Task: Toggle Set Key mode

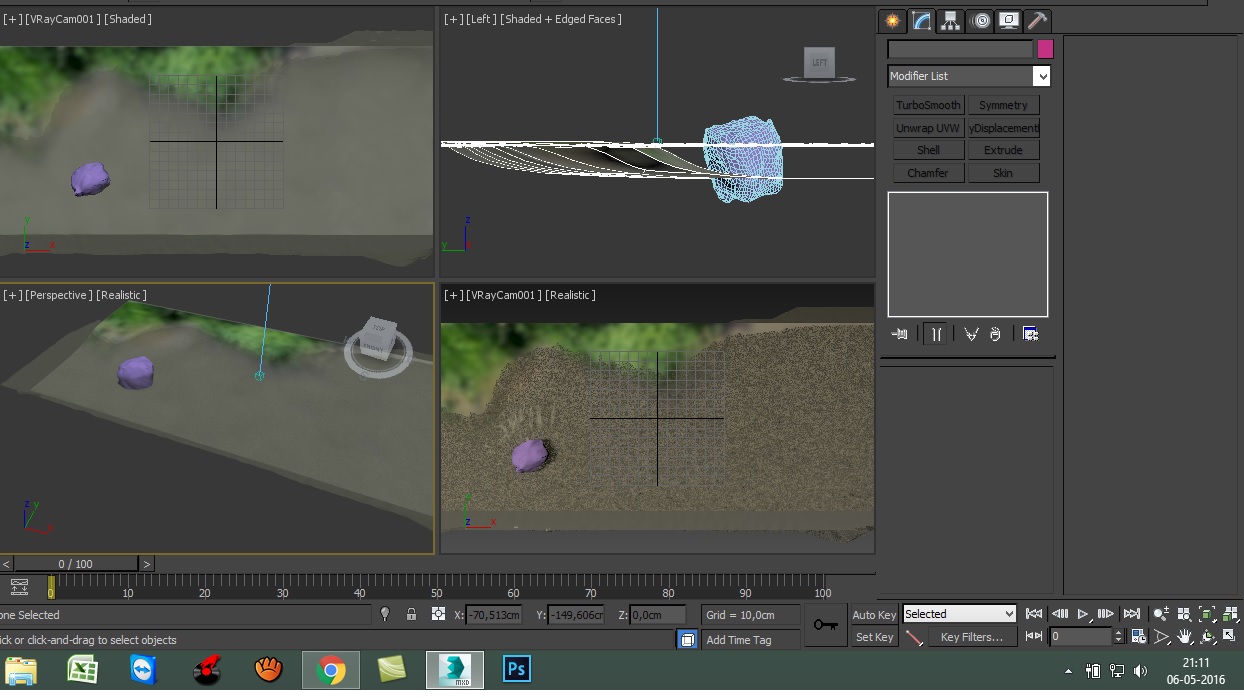Action: click(874, 637)
